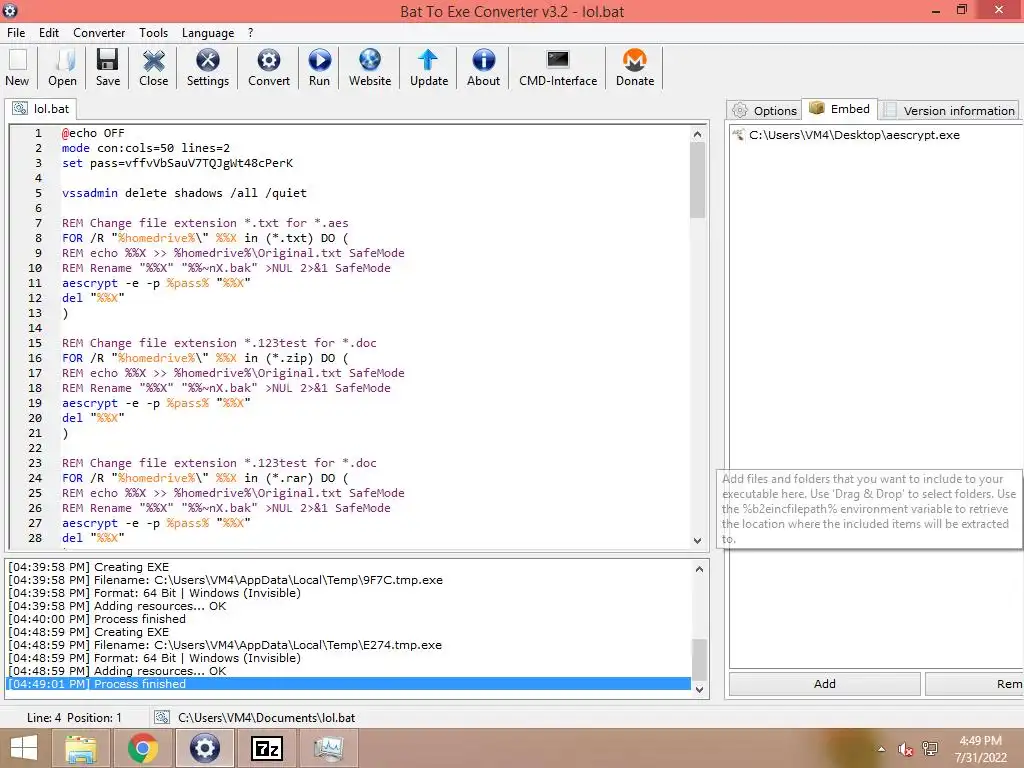Open the Language menu
The width and height of the screenshot is (1024, 768).
pyautogui.click(x=208, y=33)
